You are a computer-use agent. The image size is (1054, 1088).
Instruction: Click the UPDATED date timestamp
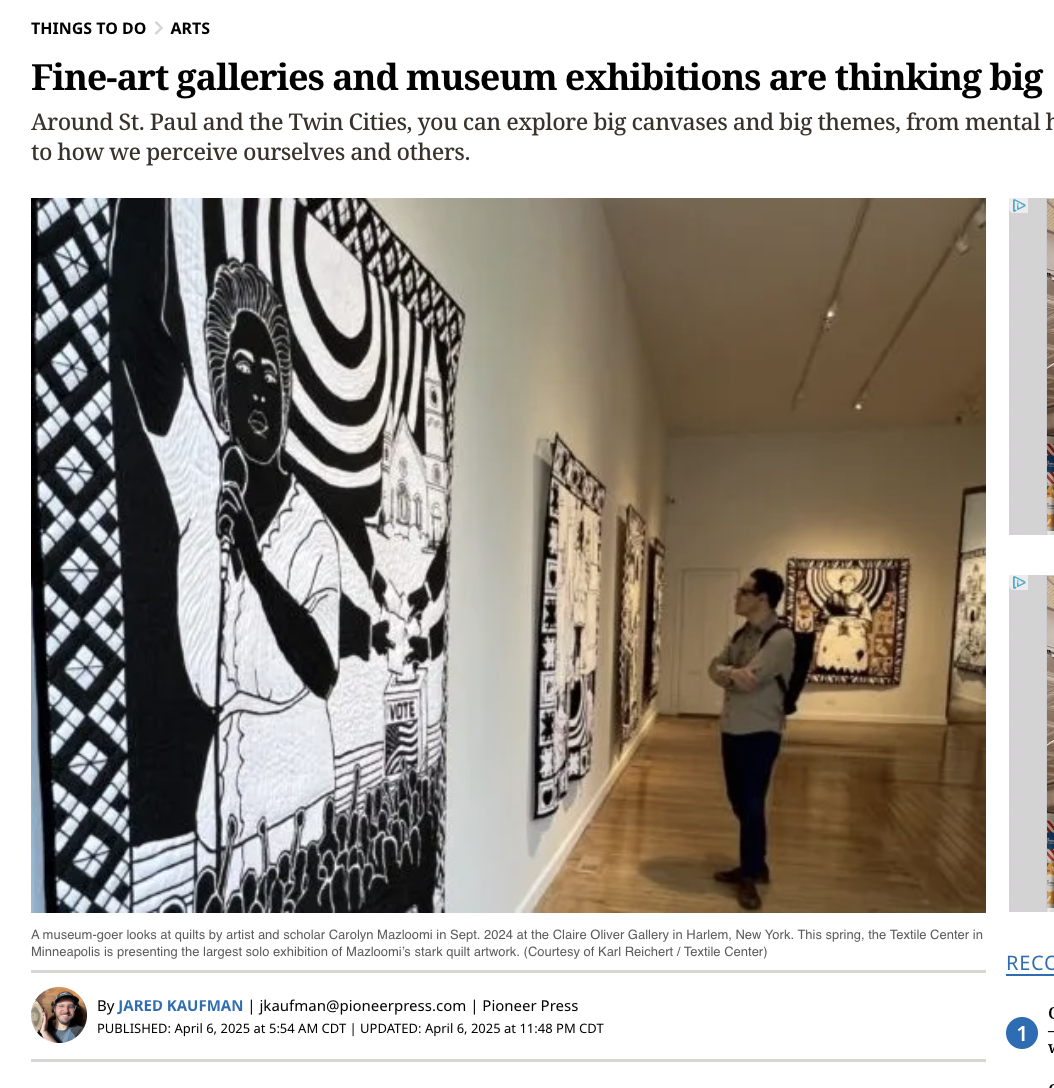click(x=481, y=1028)
